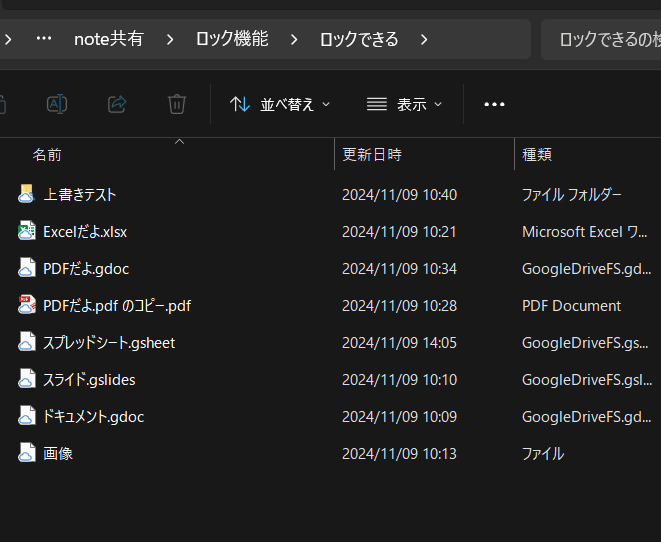Image resolution: width=661 pixels, height=542 pixels.
Task: Click type ファイル for 画像 row
Action: [x=543, y=454]
